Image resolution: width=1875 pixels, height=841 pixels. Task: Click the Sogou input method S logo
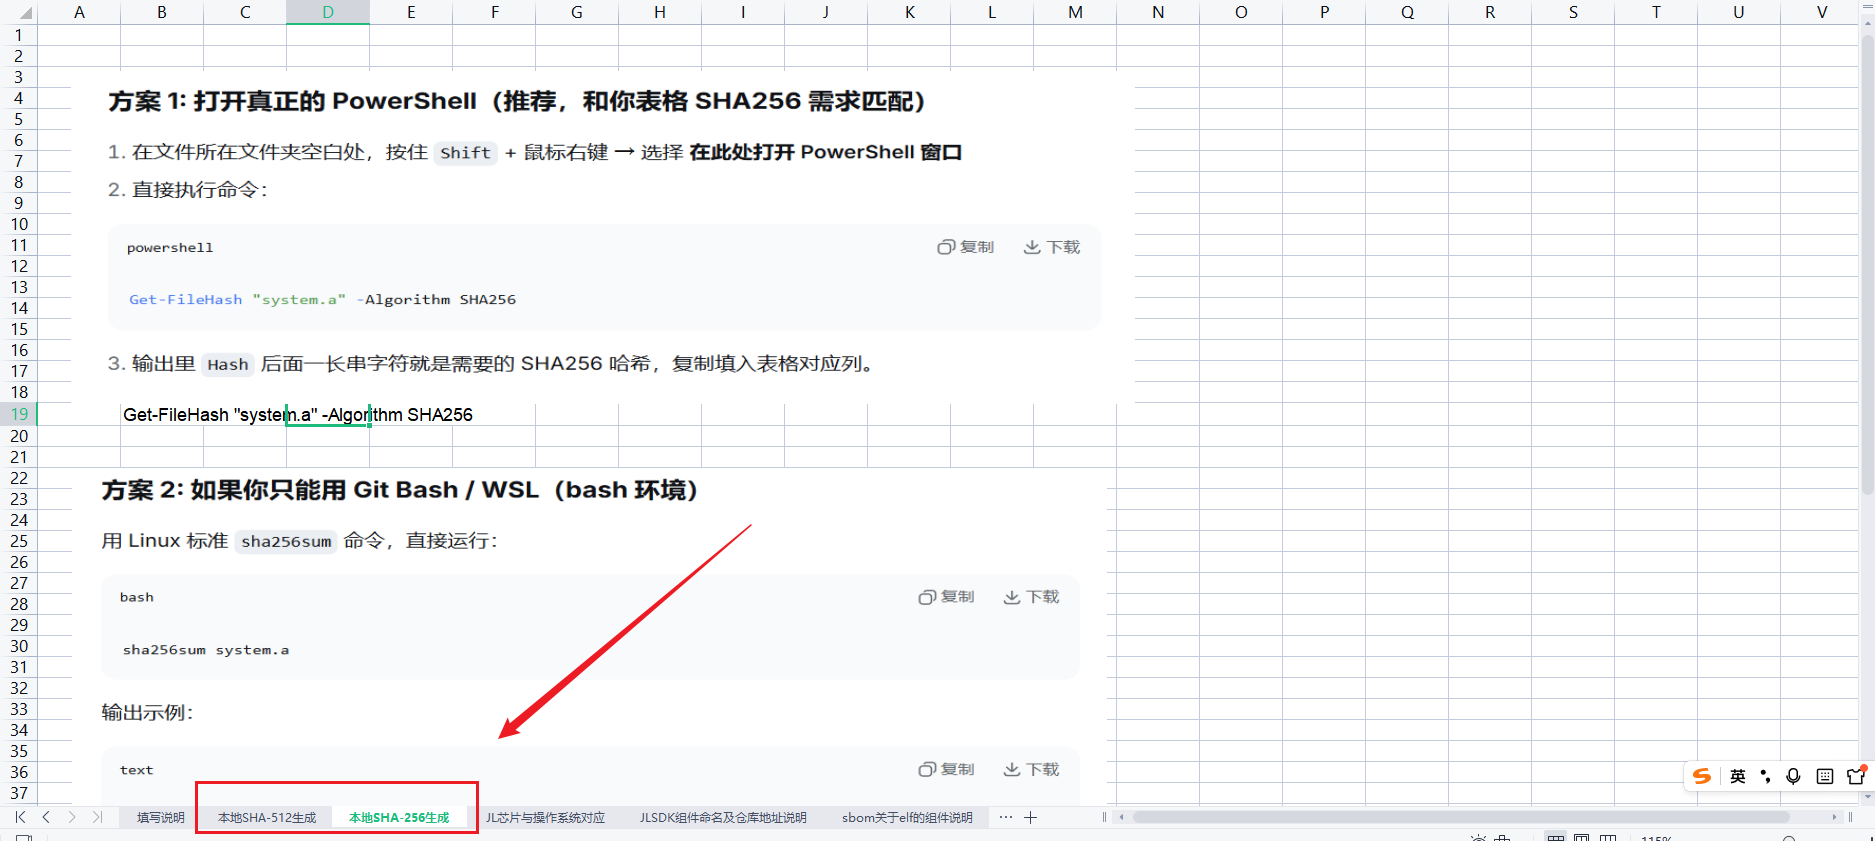1702,776
